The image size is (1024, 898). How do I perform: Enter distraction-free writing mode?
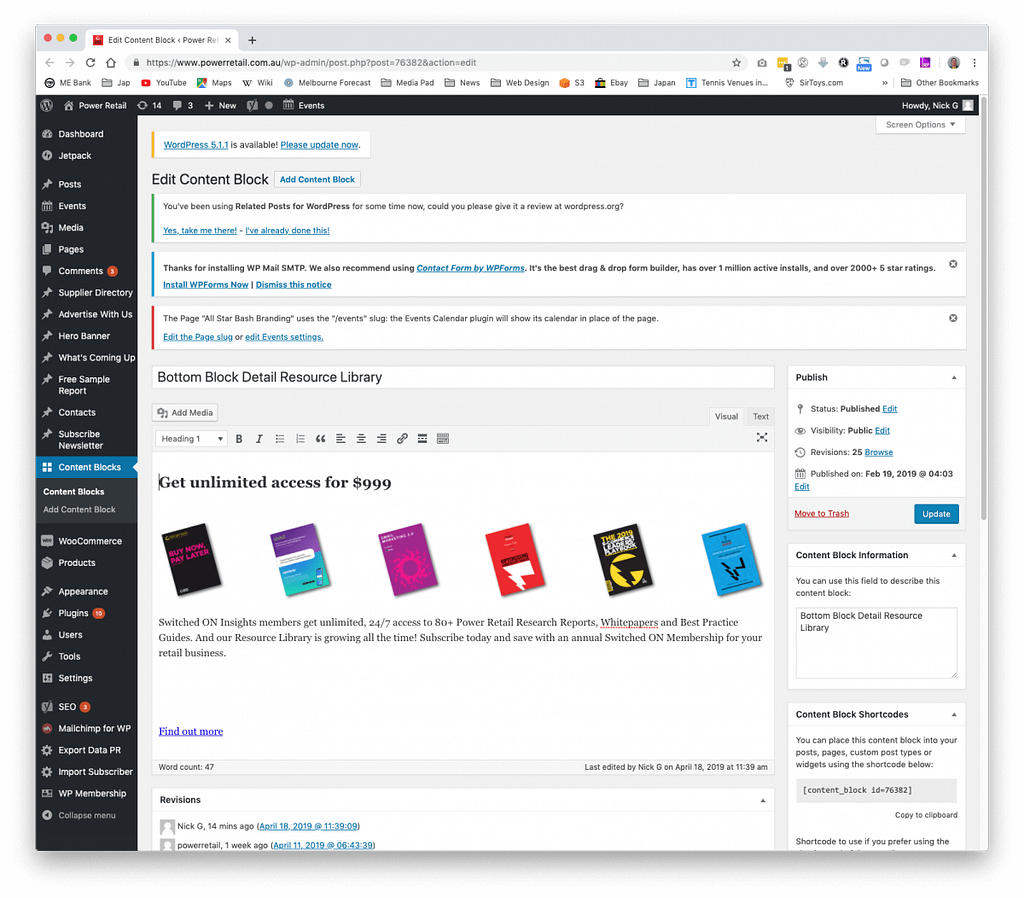click(761, 438)
